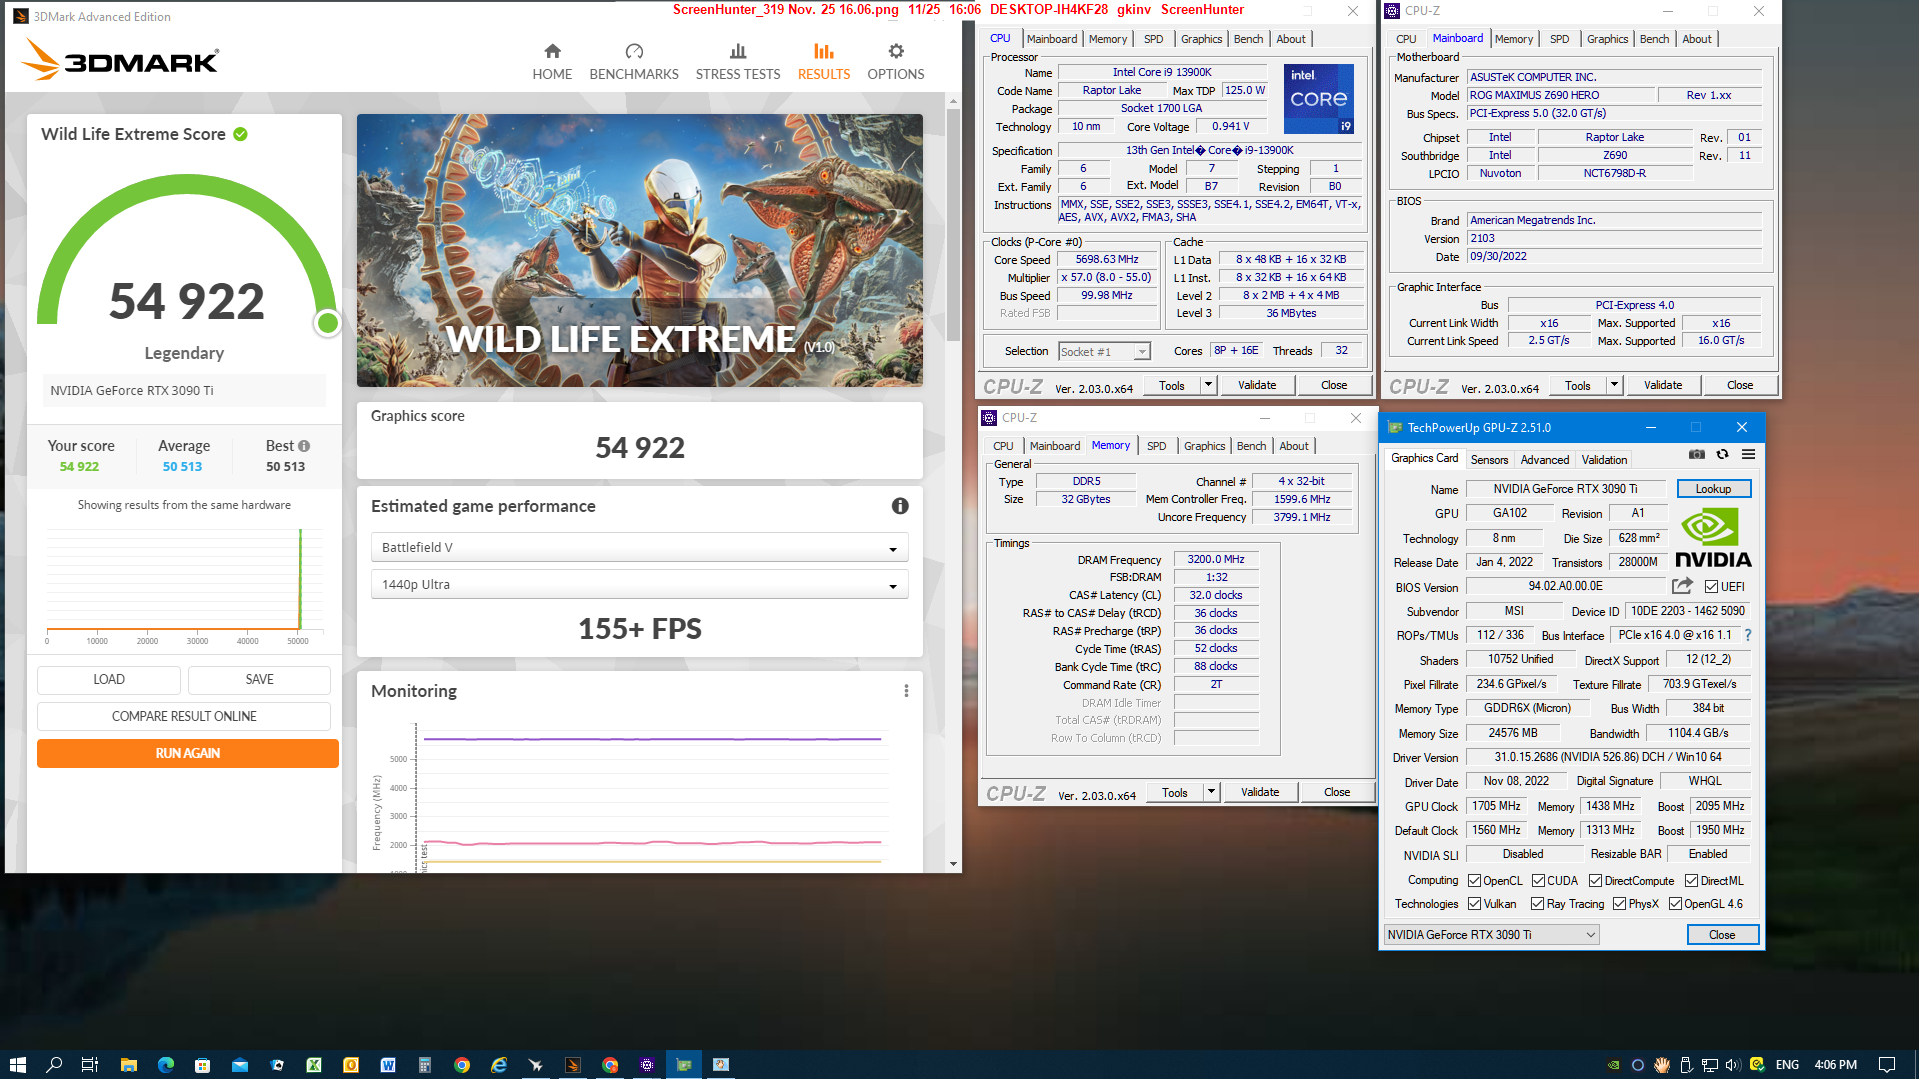
Task: Click the RUN AGAIN button
Action: pyautogui.click(x=188, y=754)
